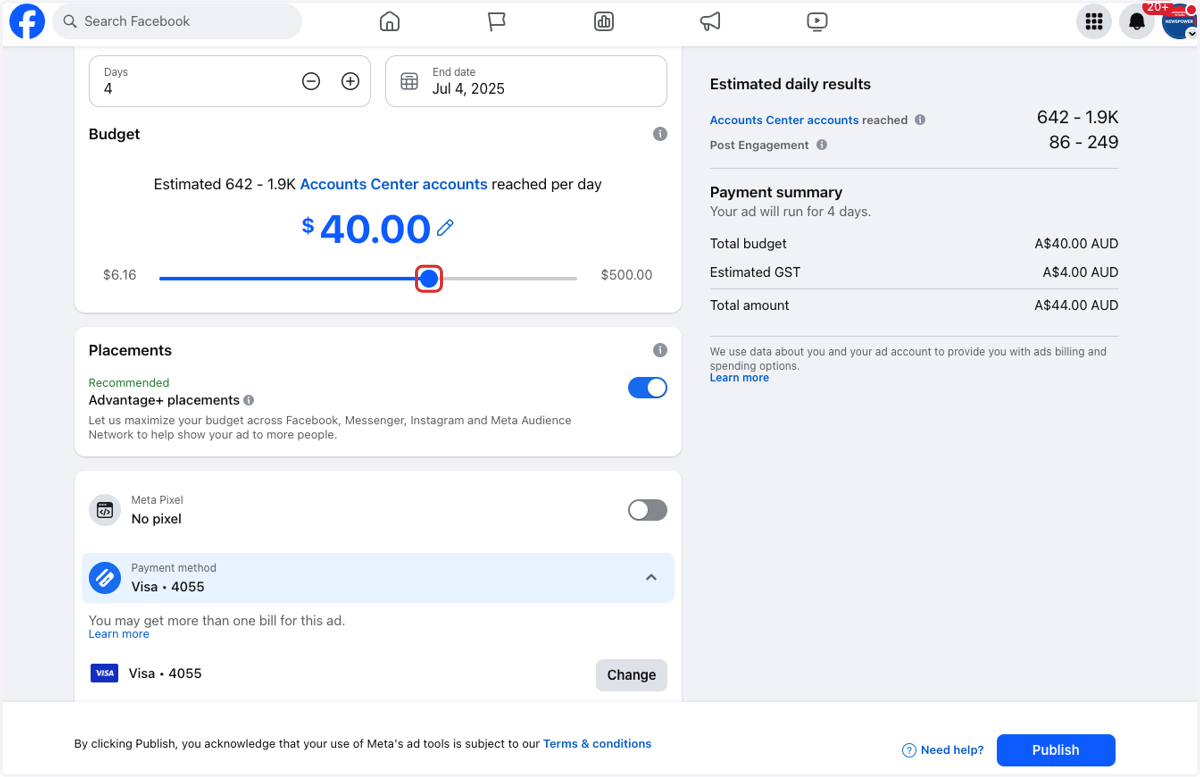This screenshot has height=777, width=1200.
Task: Click the Facebook logo
Action: (27, 21)
